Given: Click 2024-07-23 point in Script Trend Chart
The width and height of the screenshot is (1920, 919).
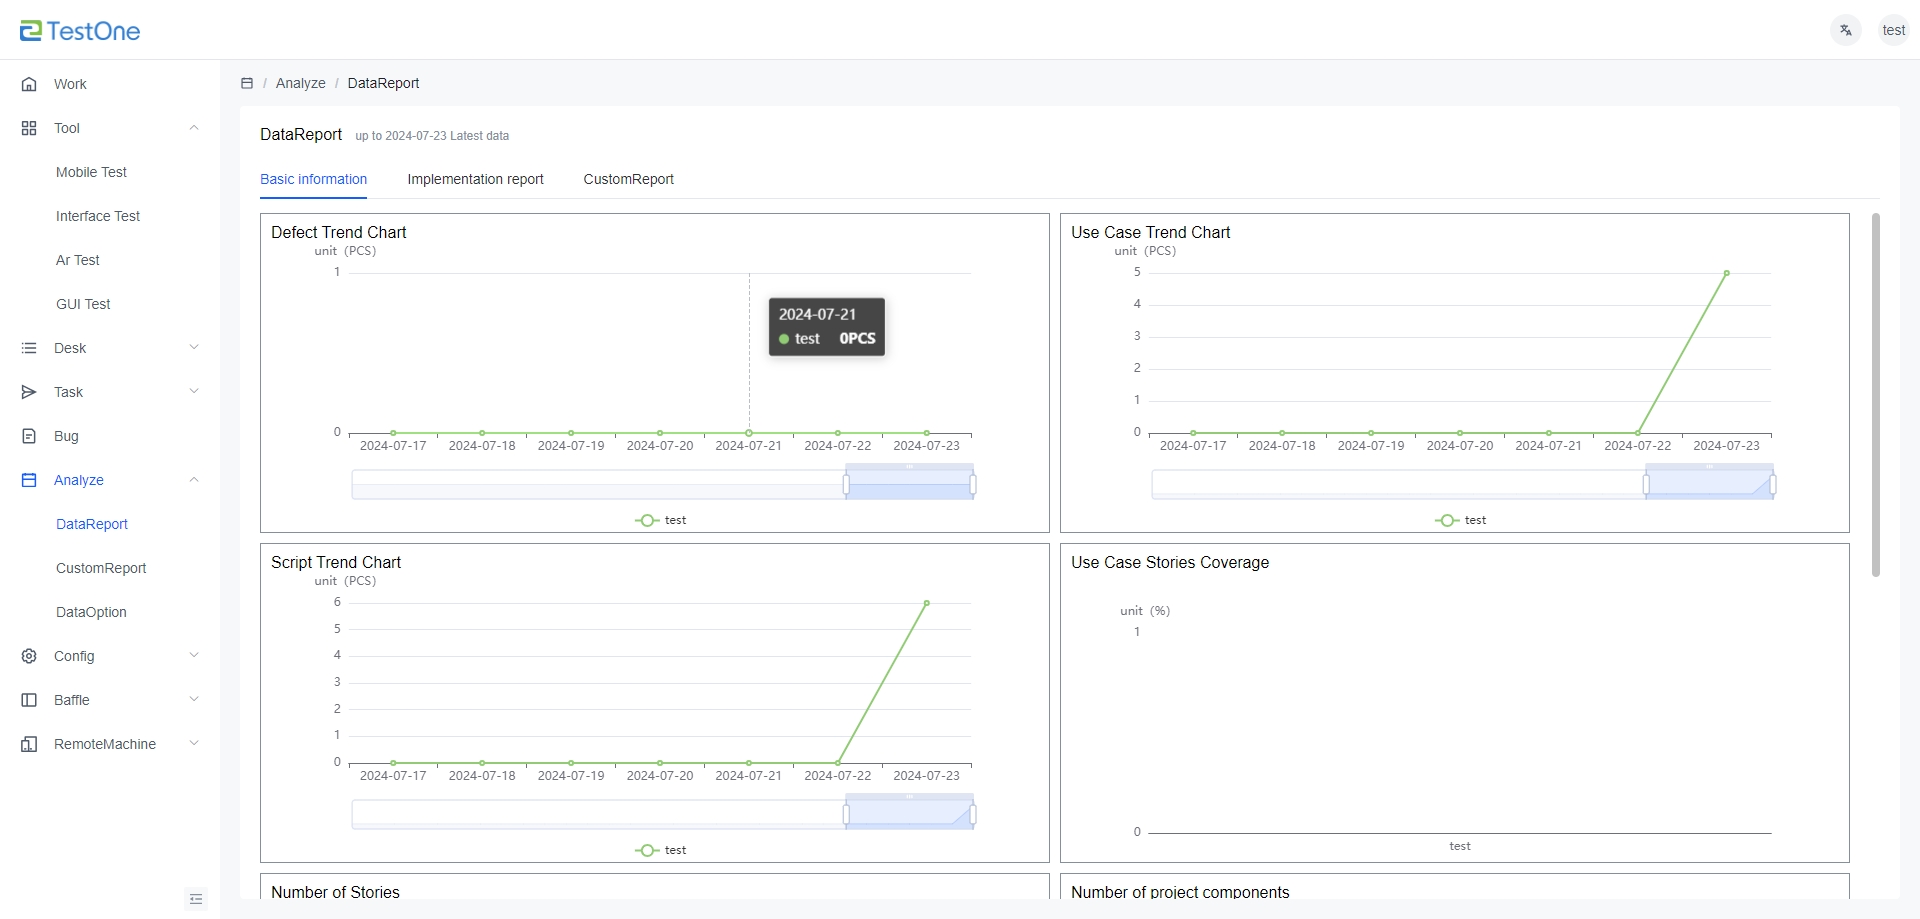Looking at the screenshot, I should [927, 603].
